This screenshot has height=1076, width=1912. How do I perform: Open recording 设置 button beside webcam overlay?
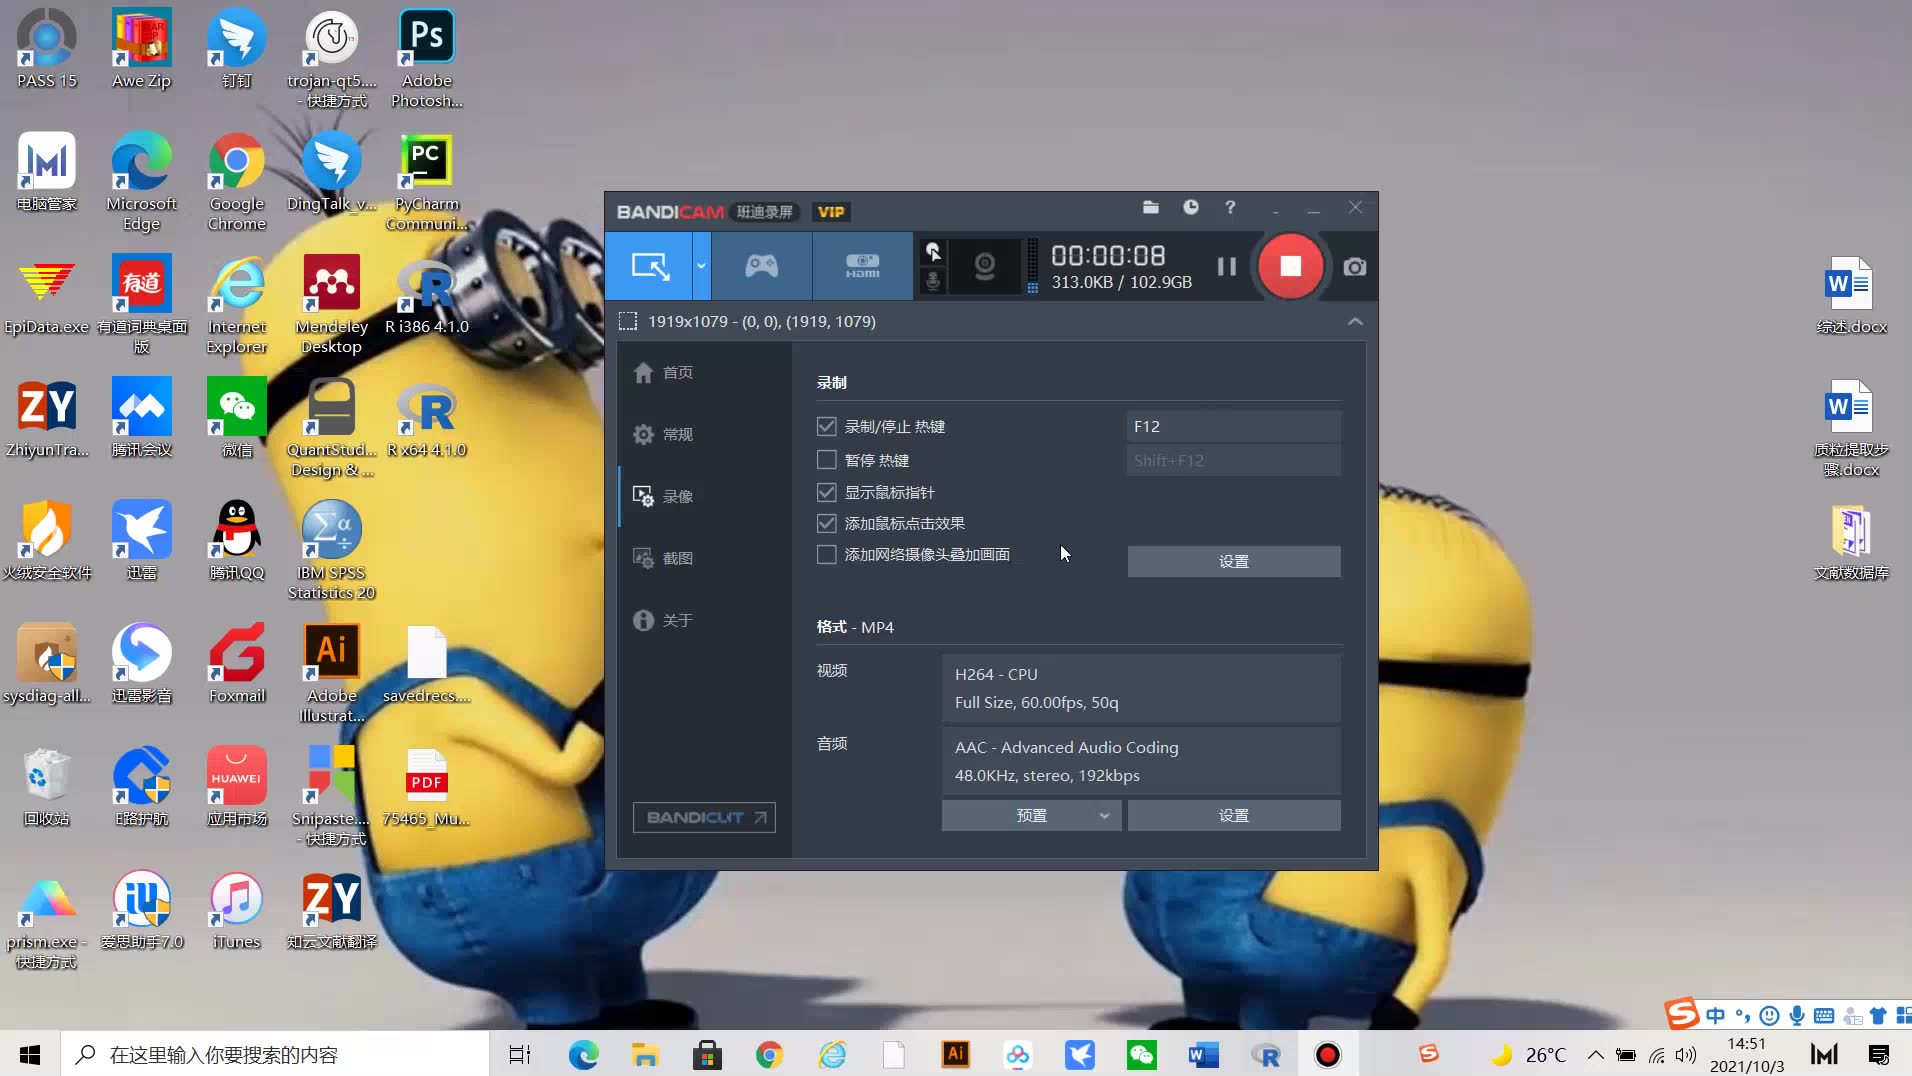point(1234,561)
